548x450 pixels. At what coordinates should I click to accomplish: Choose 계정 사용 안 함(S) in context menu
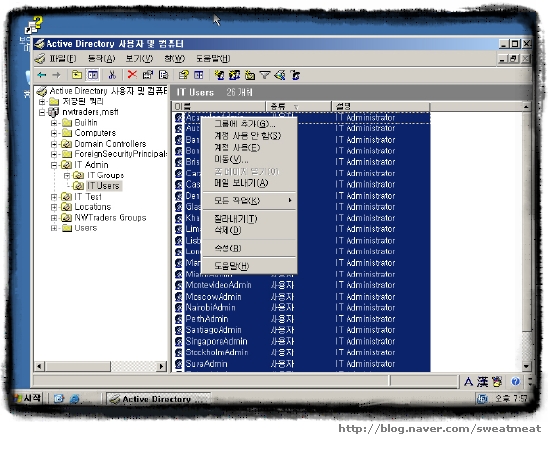[x=250, y=136]
